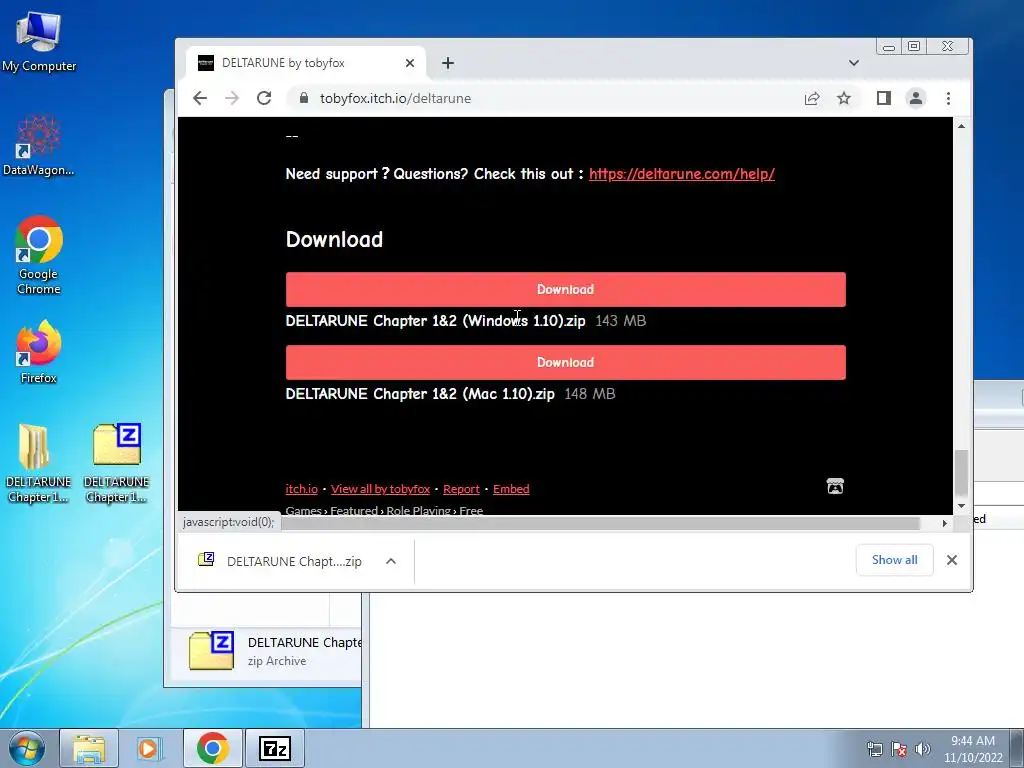Click the volume speaker tray icon
1024x768 pixels.
(x=922, y=749)
